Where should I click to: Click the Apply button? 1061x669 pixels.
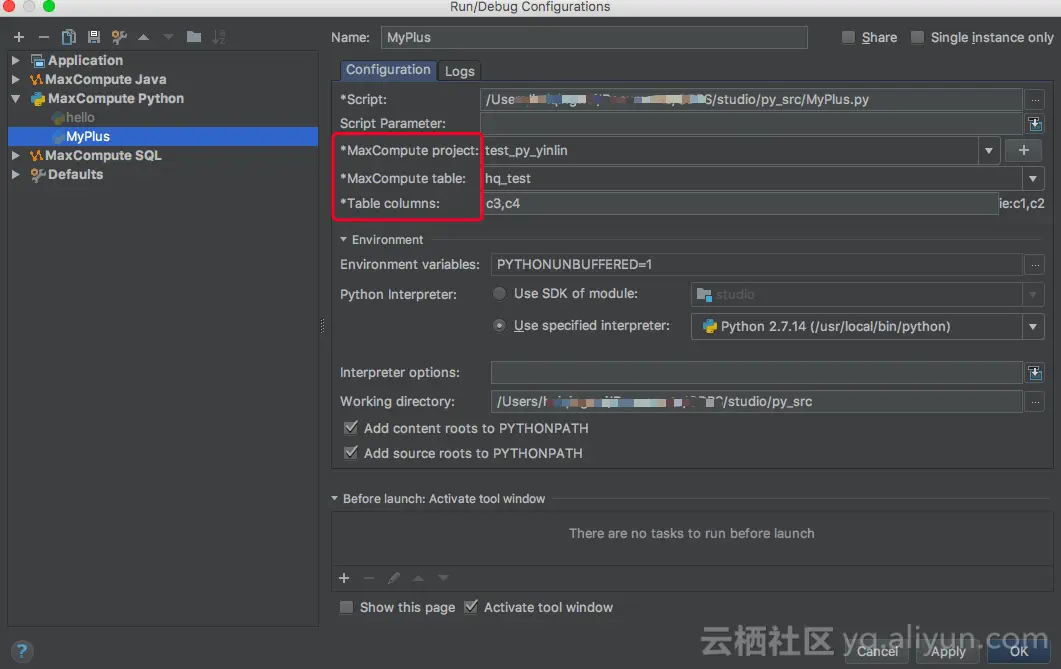coord(948,651)
